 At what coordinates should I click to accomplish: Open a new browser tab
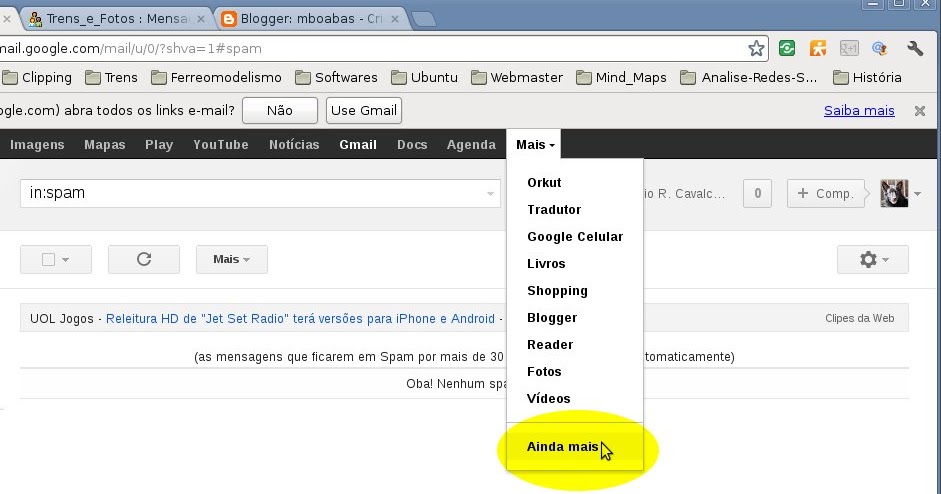(x=424, y=19)
